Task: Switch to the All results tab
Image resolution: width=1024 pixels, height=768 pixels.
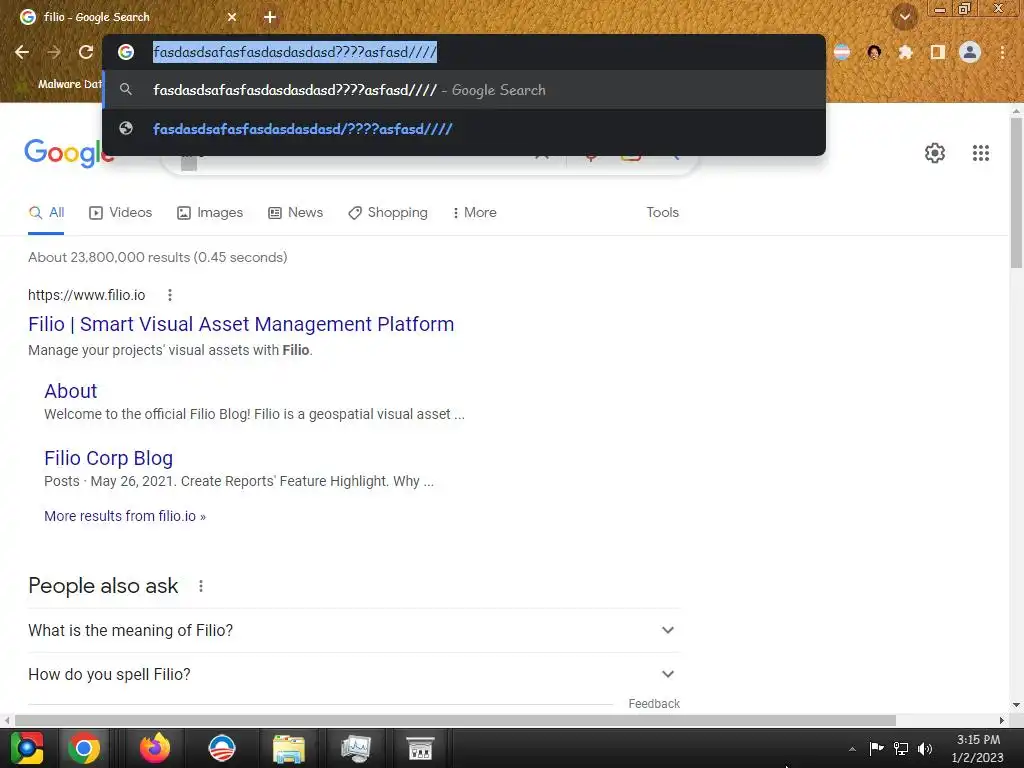Action: pyautogui.click(x=46, y=212)
